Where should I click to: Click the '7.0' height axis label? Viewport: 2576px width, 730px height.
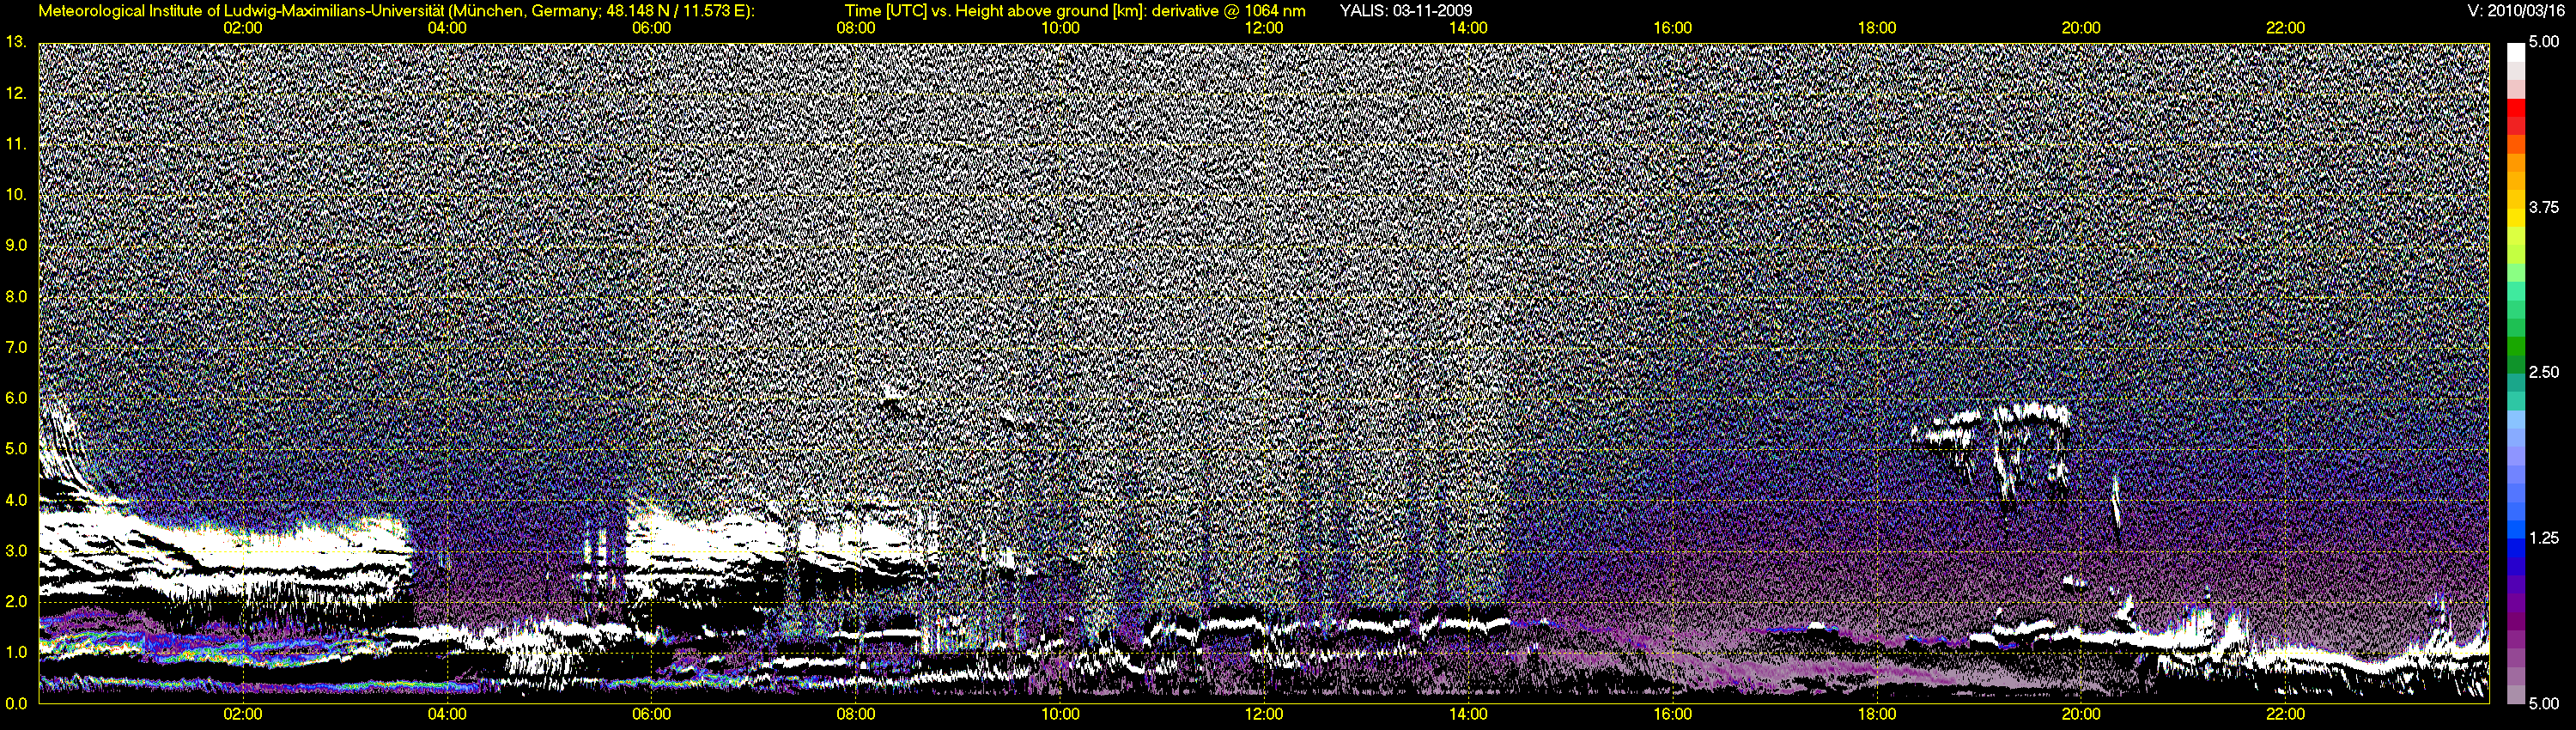[16, 347]
